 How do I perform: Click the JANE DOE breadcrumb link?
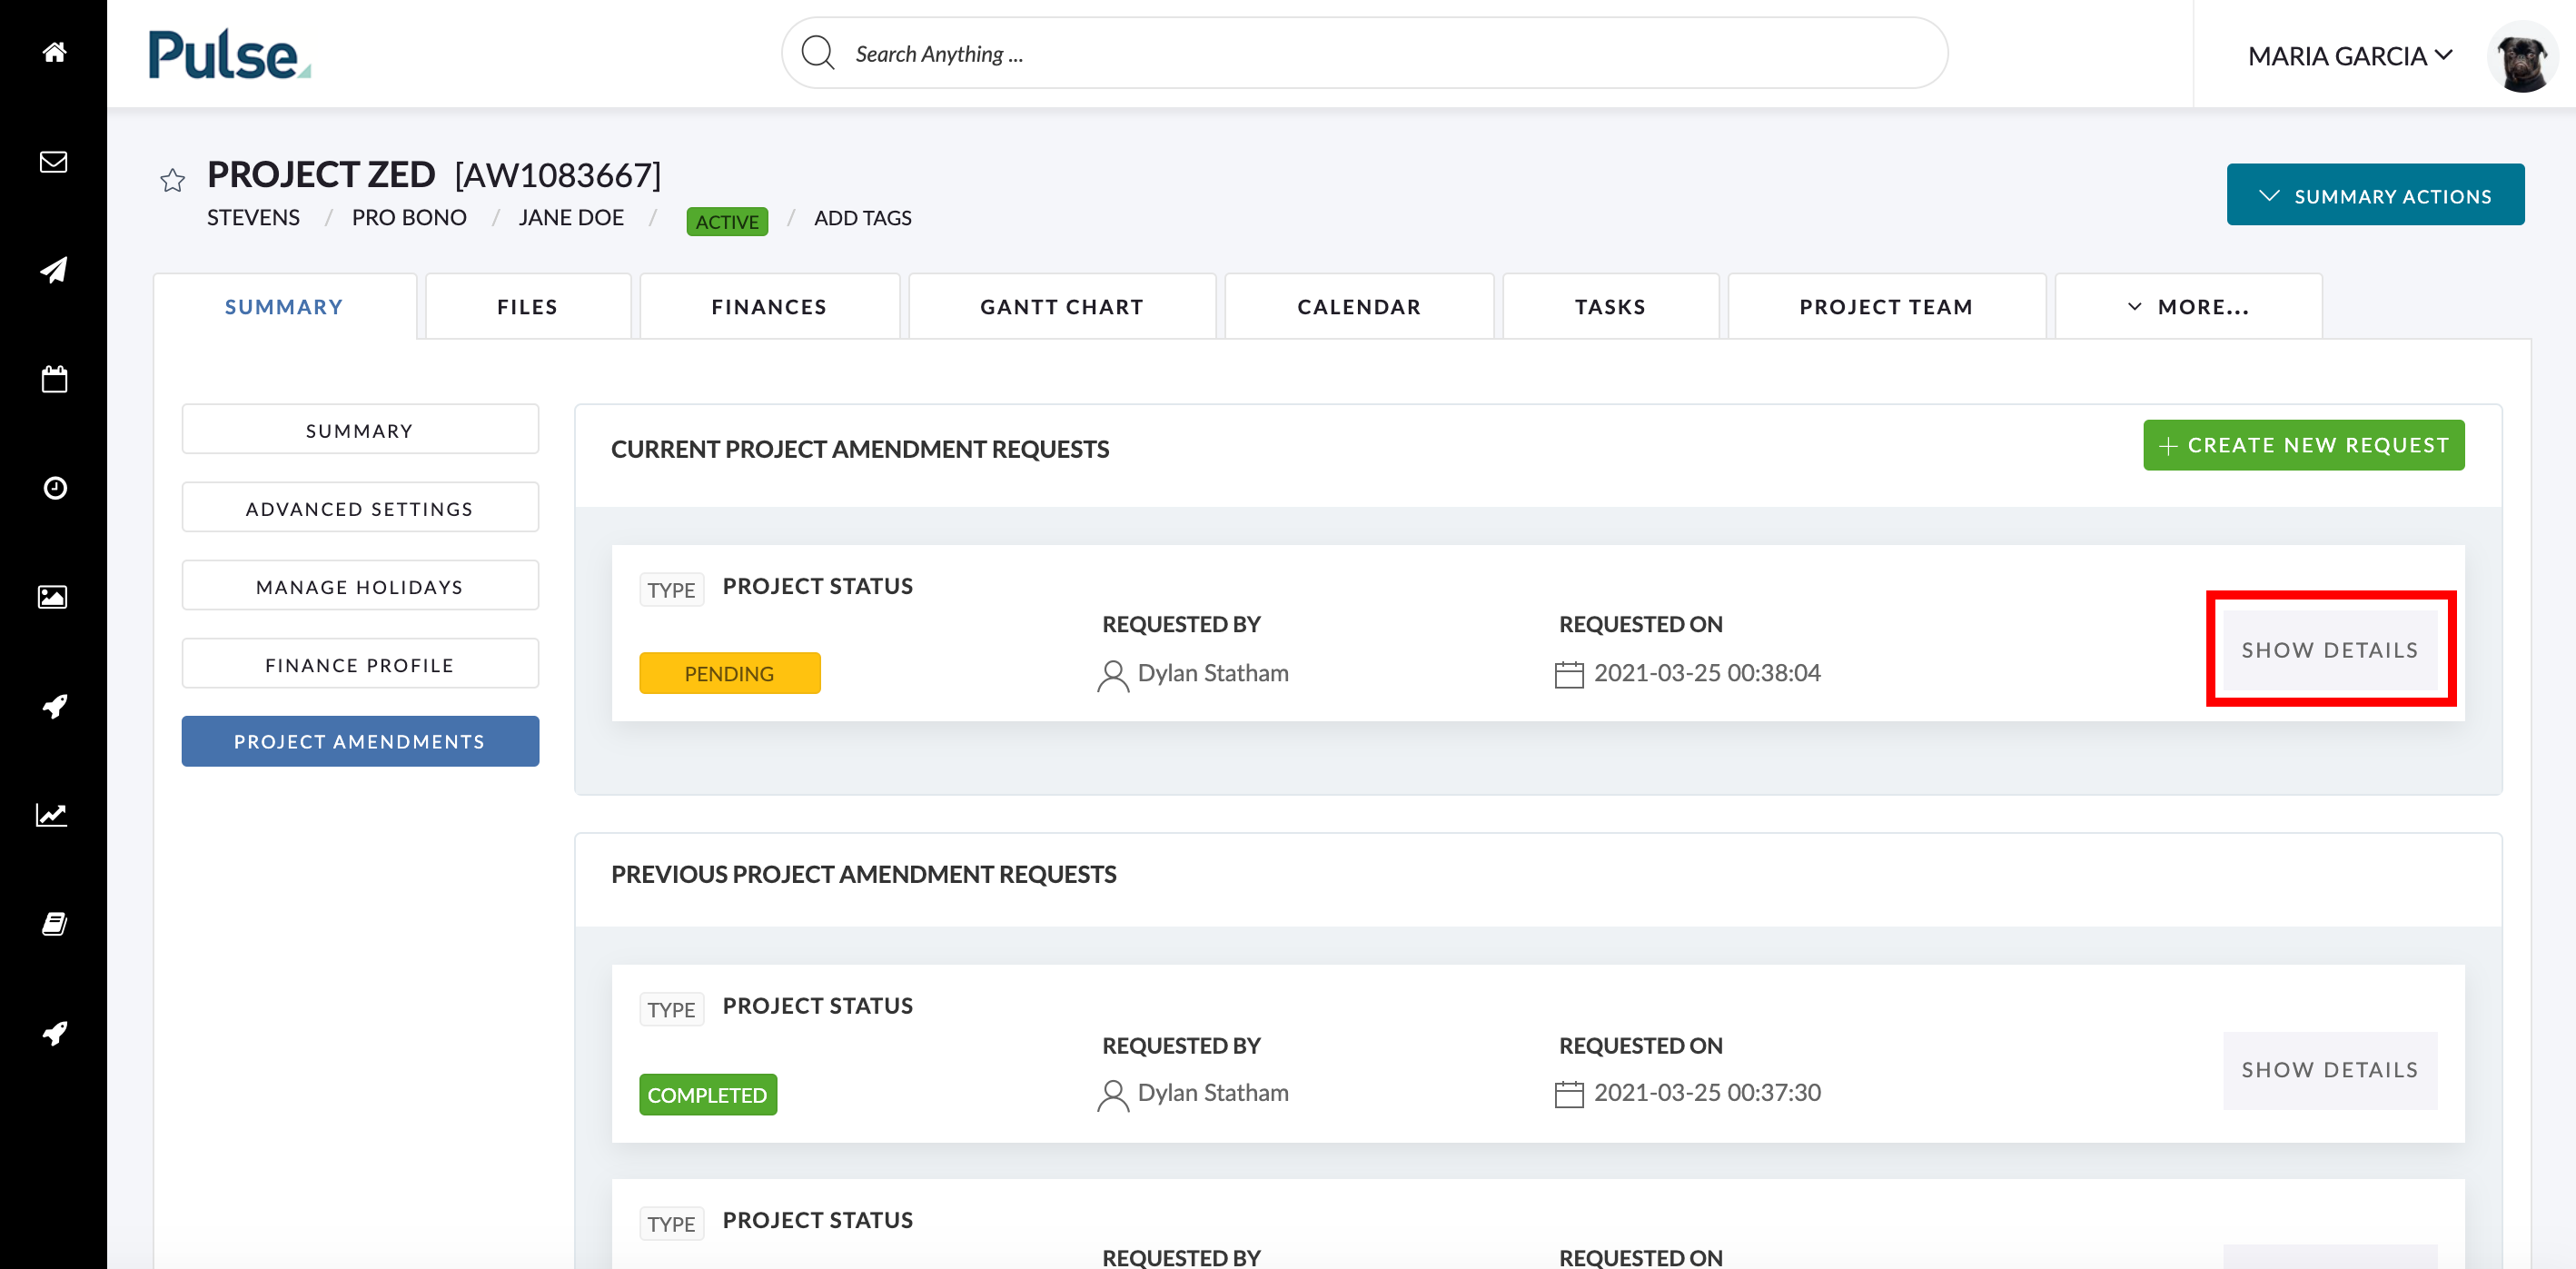pyautogui.click(x=571, y=218)
